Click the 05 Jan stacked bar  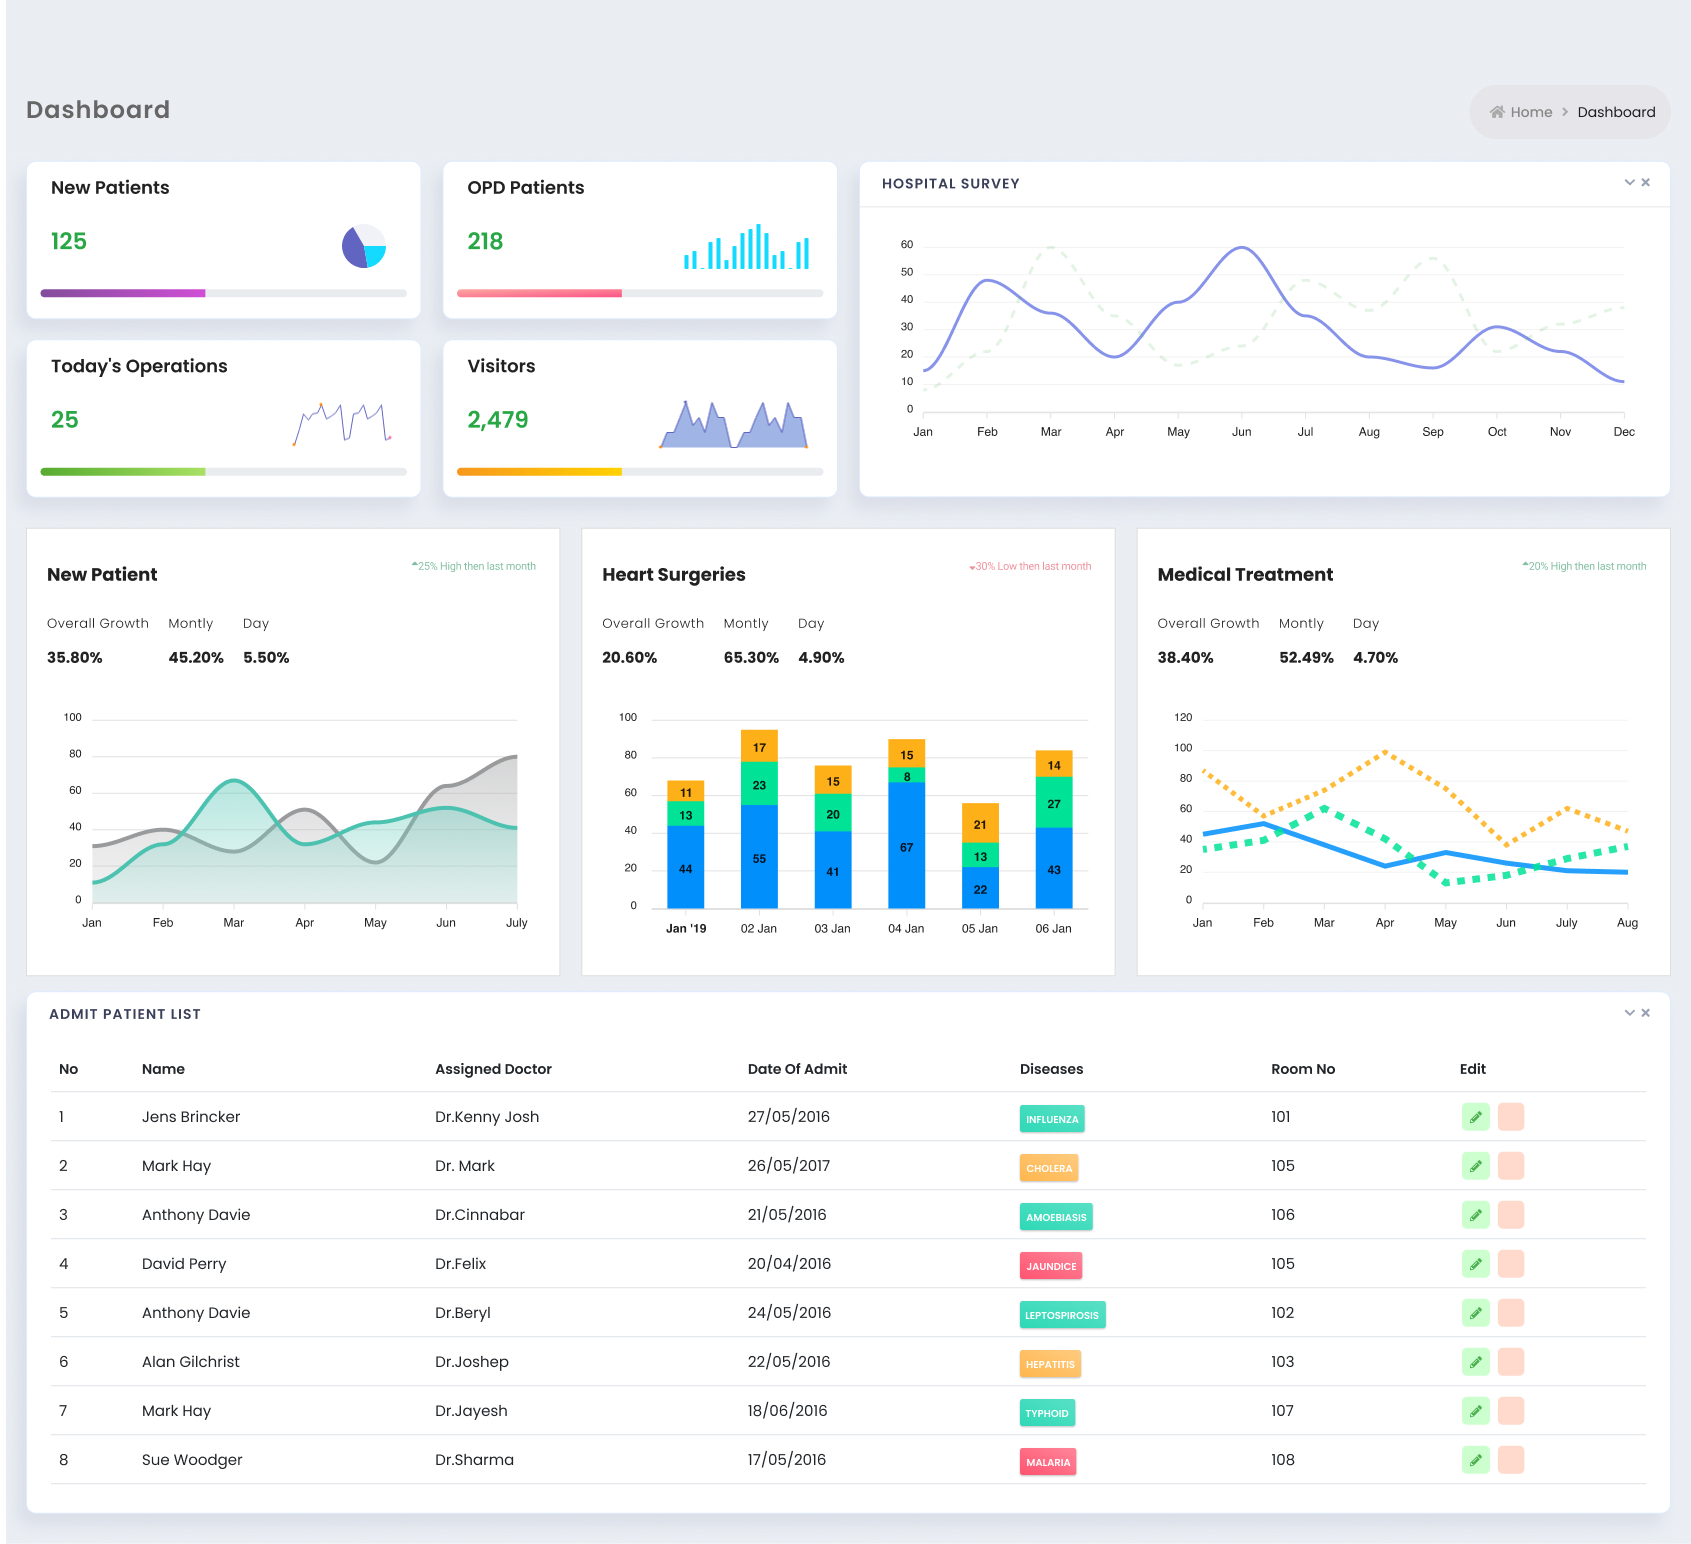980,856
